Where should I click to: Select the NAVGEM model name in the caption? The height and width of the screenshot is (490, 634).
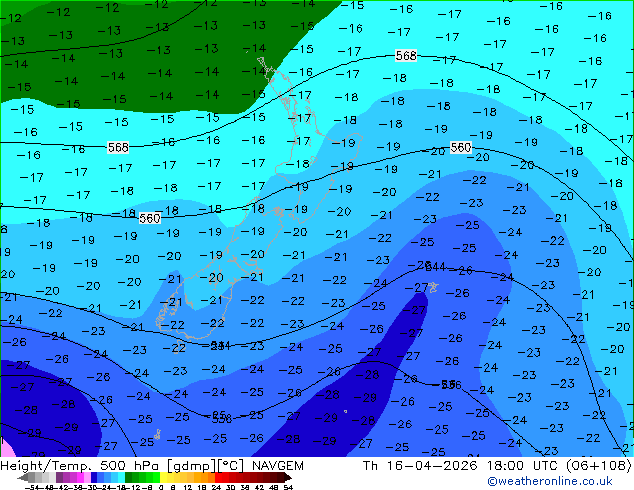click(x=278, y=466)
